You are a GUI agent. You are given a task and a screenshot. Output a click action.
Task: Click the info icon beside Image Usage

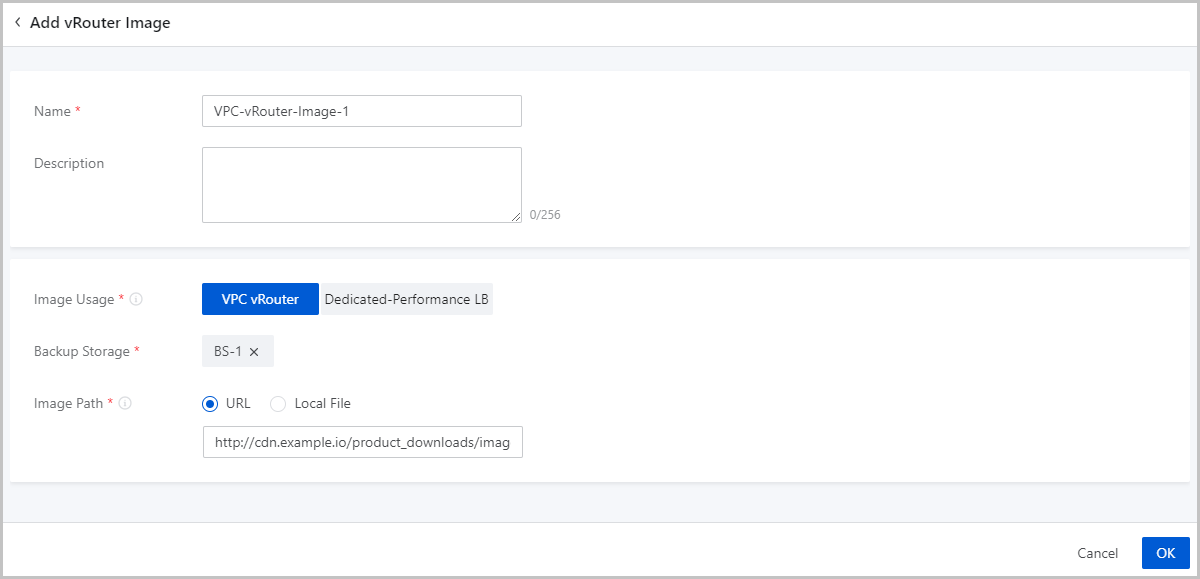coord(136,300)
